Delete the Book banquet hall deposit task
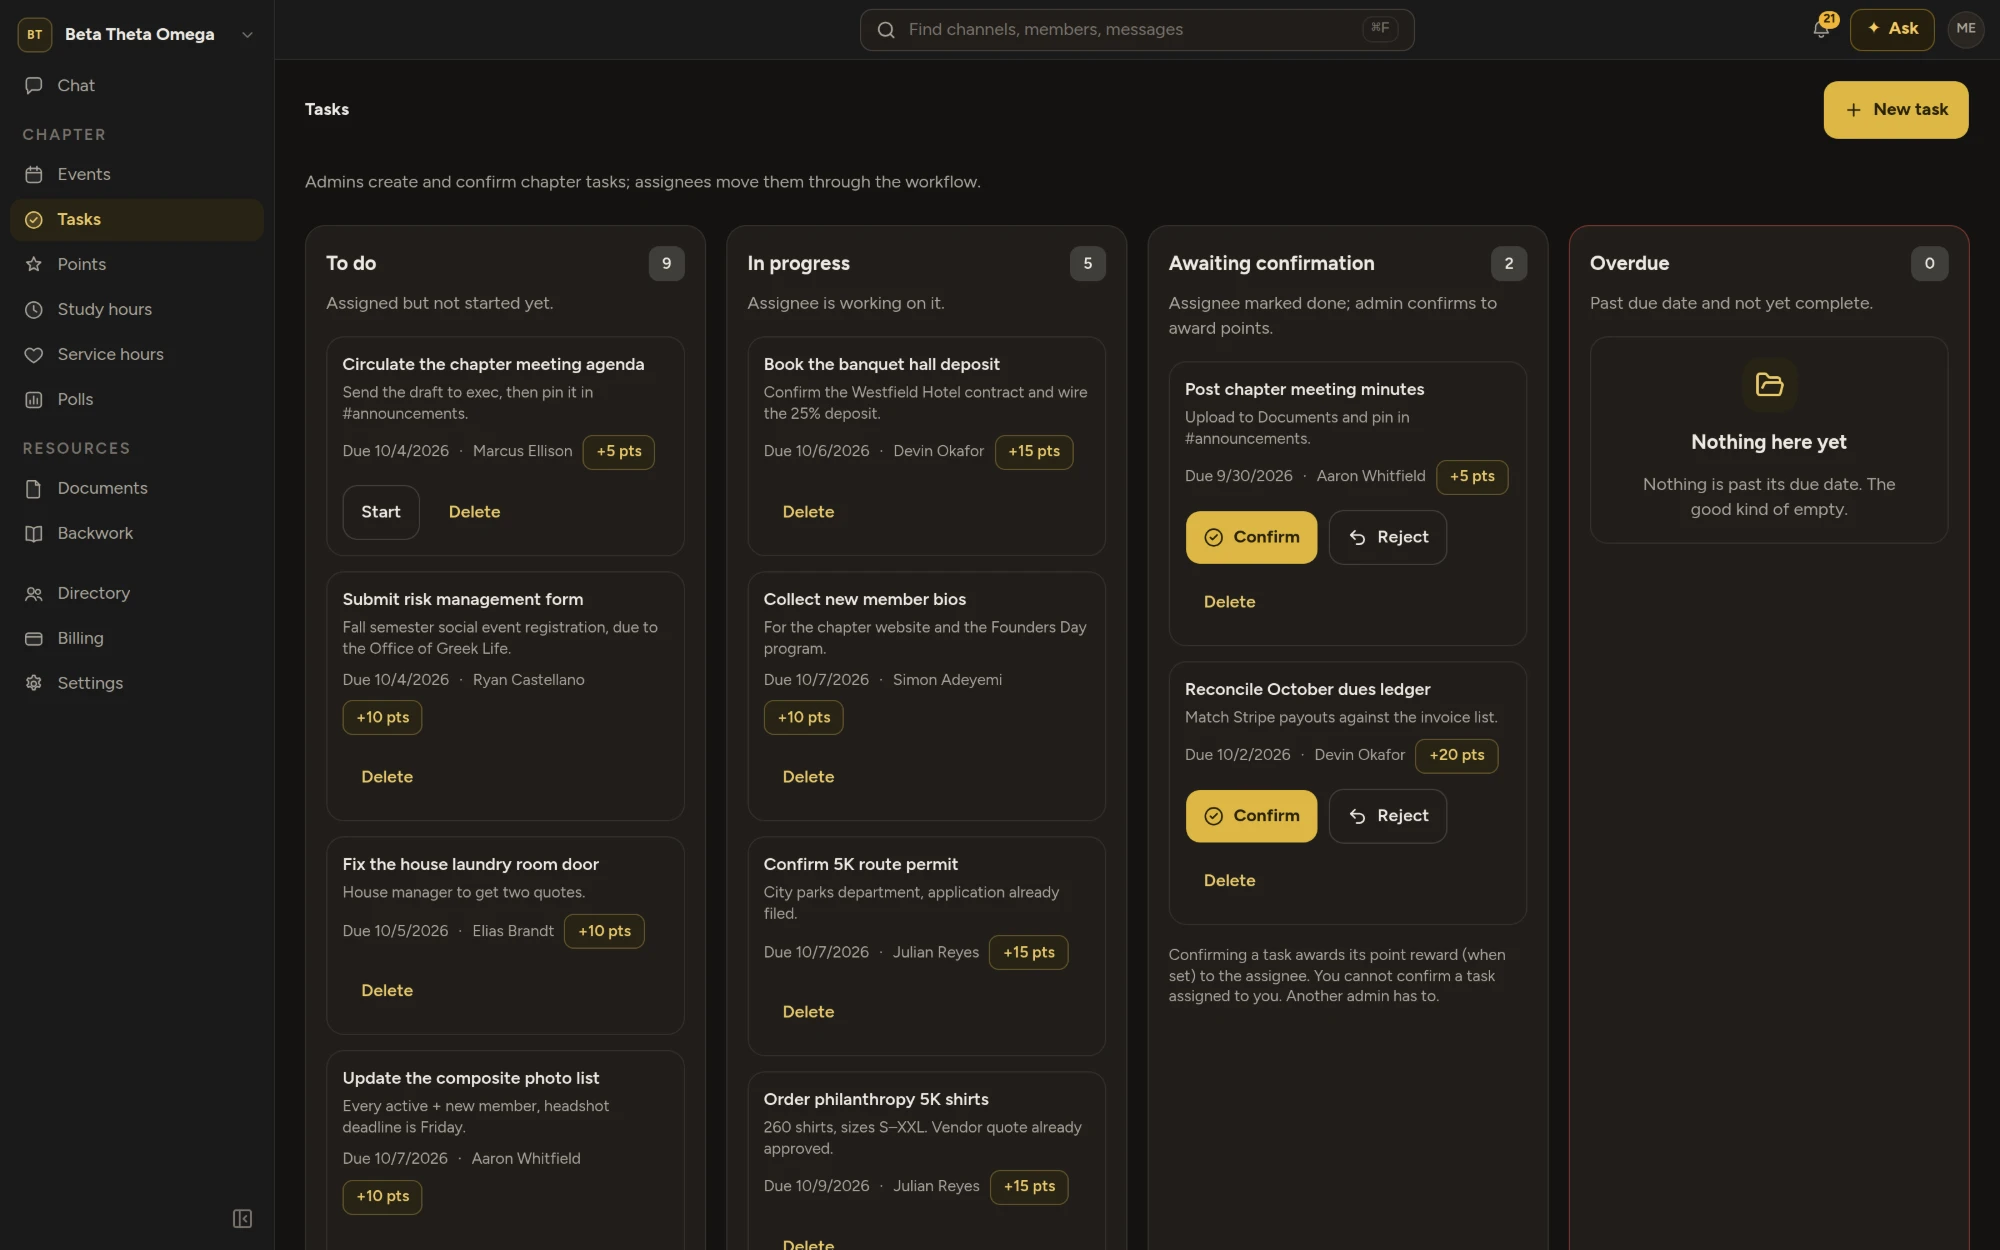 coord(808,512)
